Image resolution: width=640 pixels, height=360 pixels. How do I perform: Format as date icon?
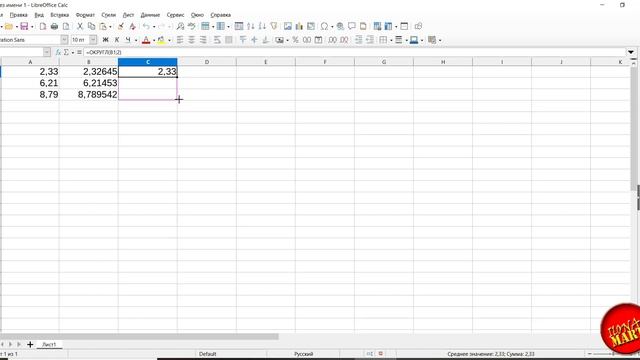click(x=318, y=40)
